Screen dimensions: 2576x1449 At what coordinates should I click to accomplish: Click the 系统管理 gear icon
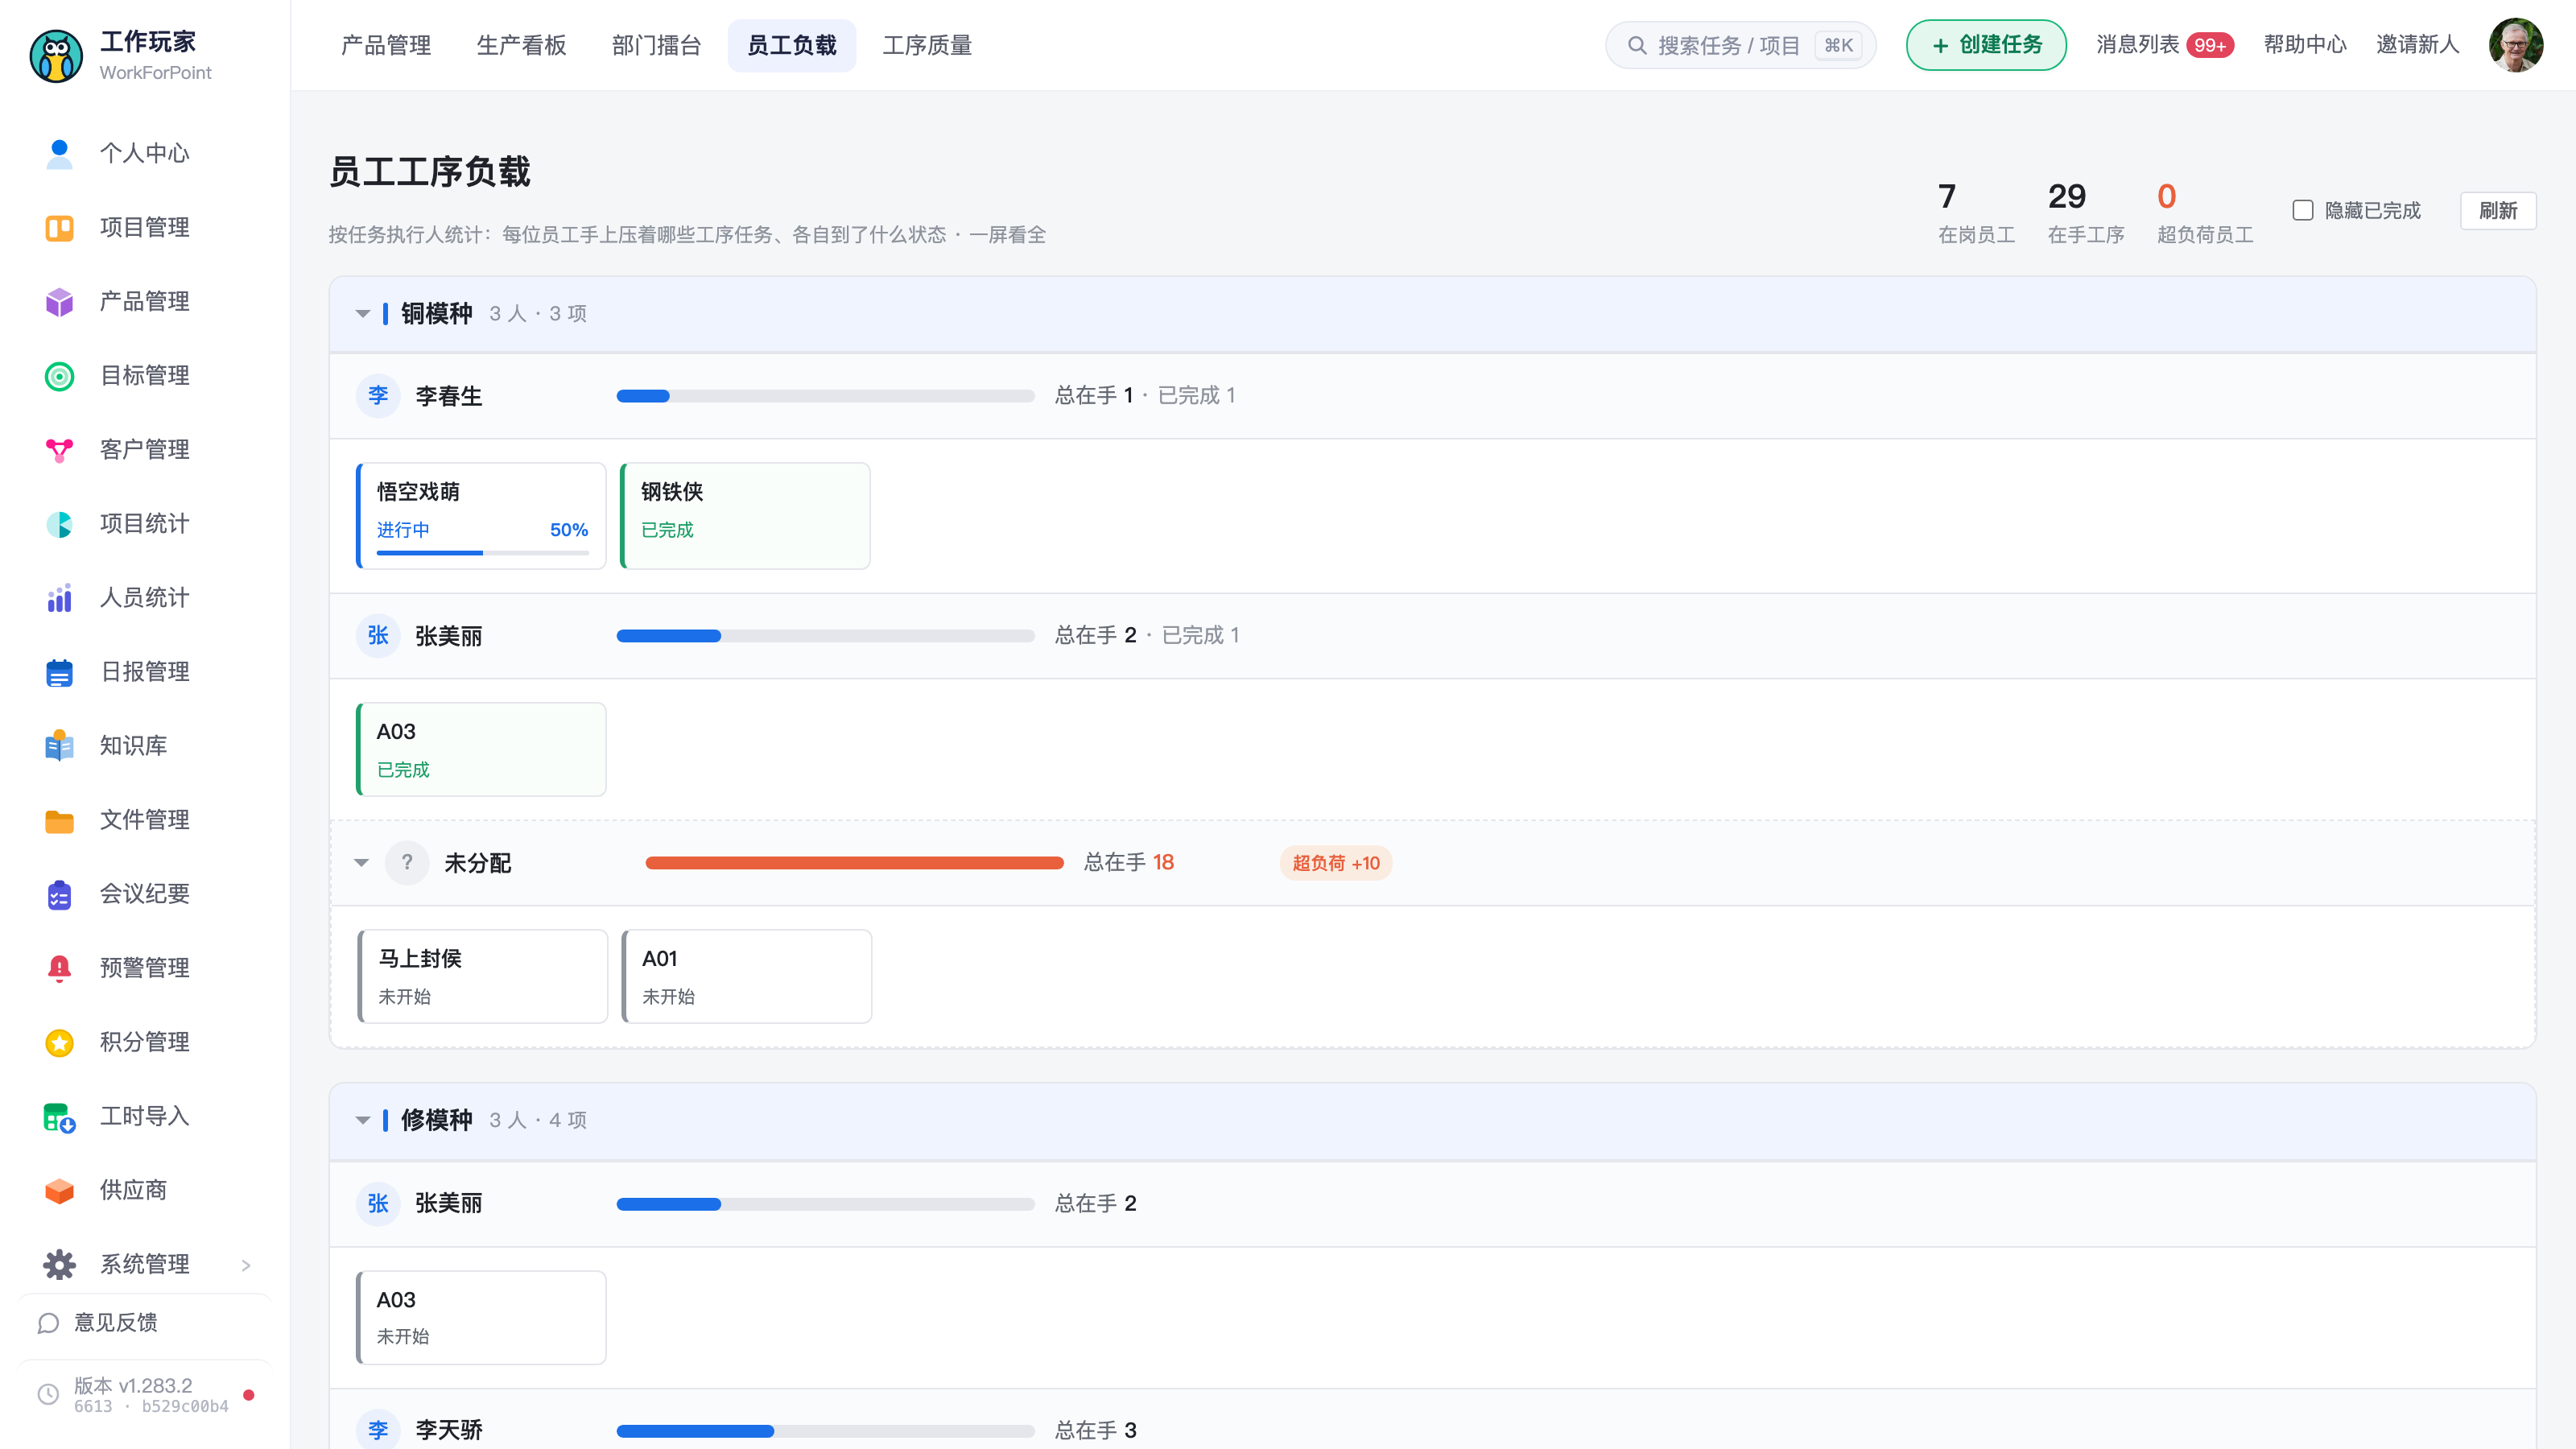pos(59,1264)
